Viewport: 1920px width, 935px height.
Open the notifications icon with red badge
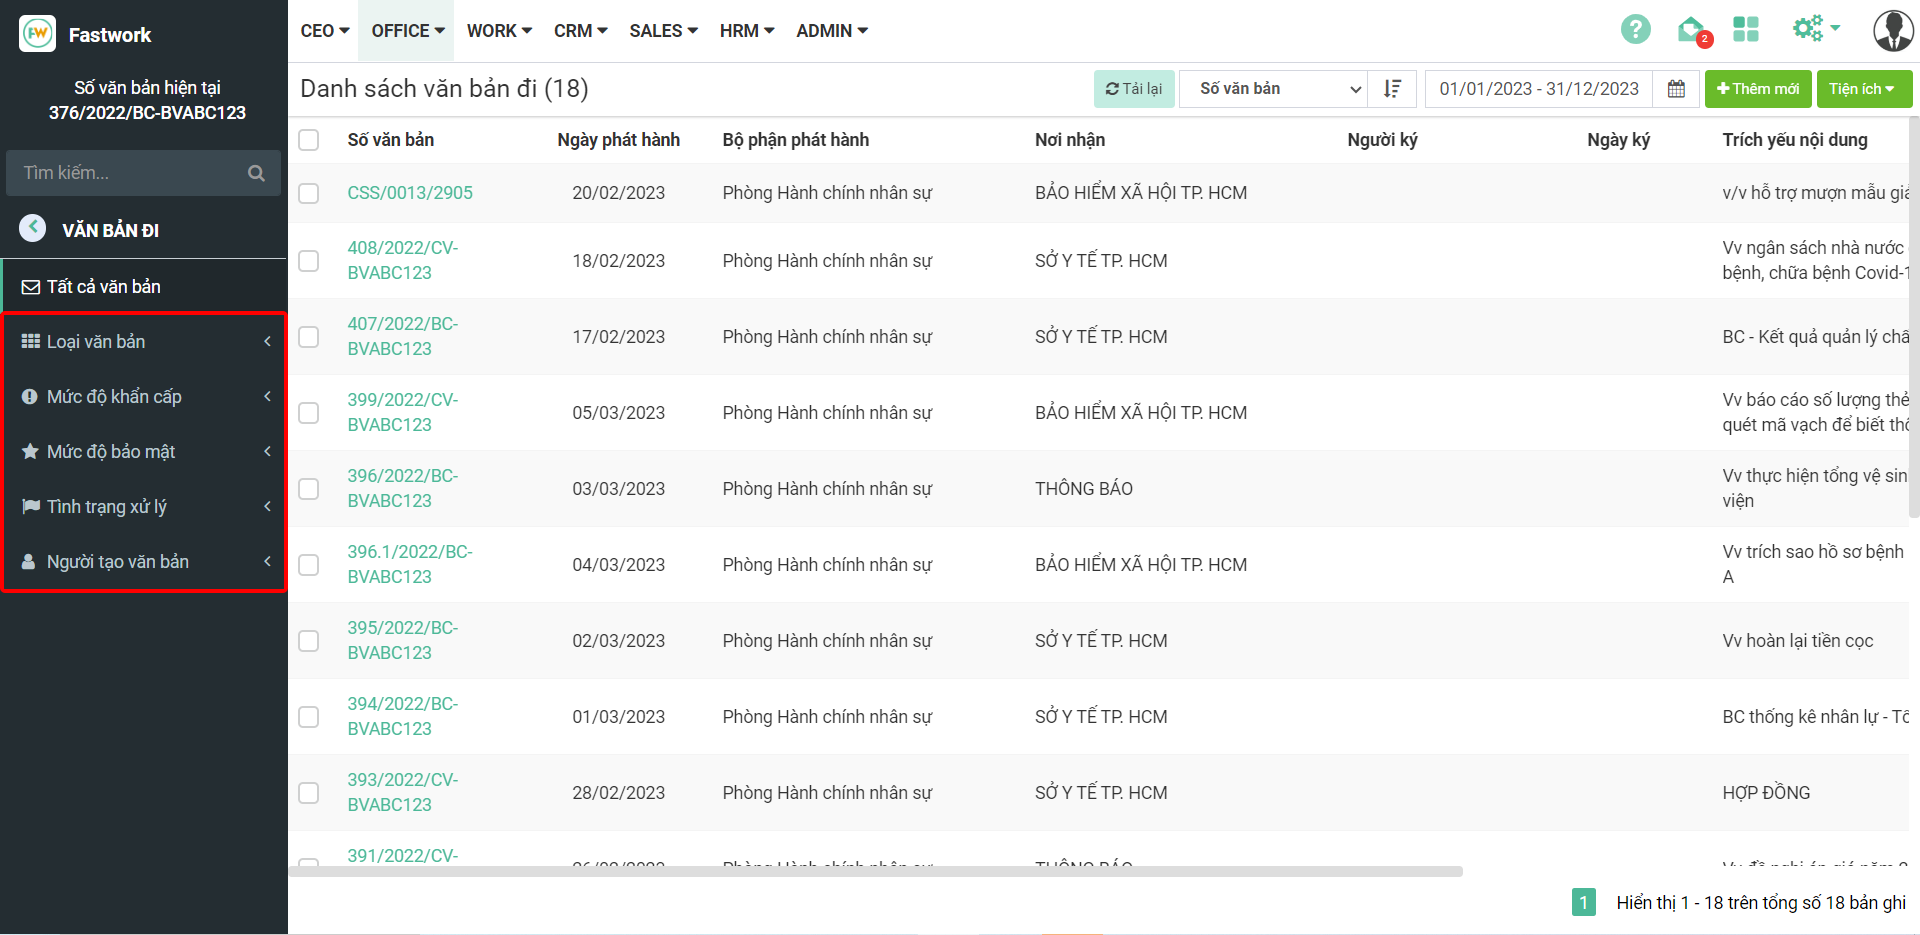(x=1692, y=31)
